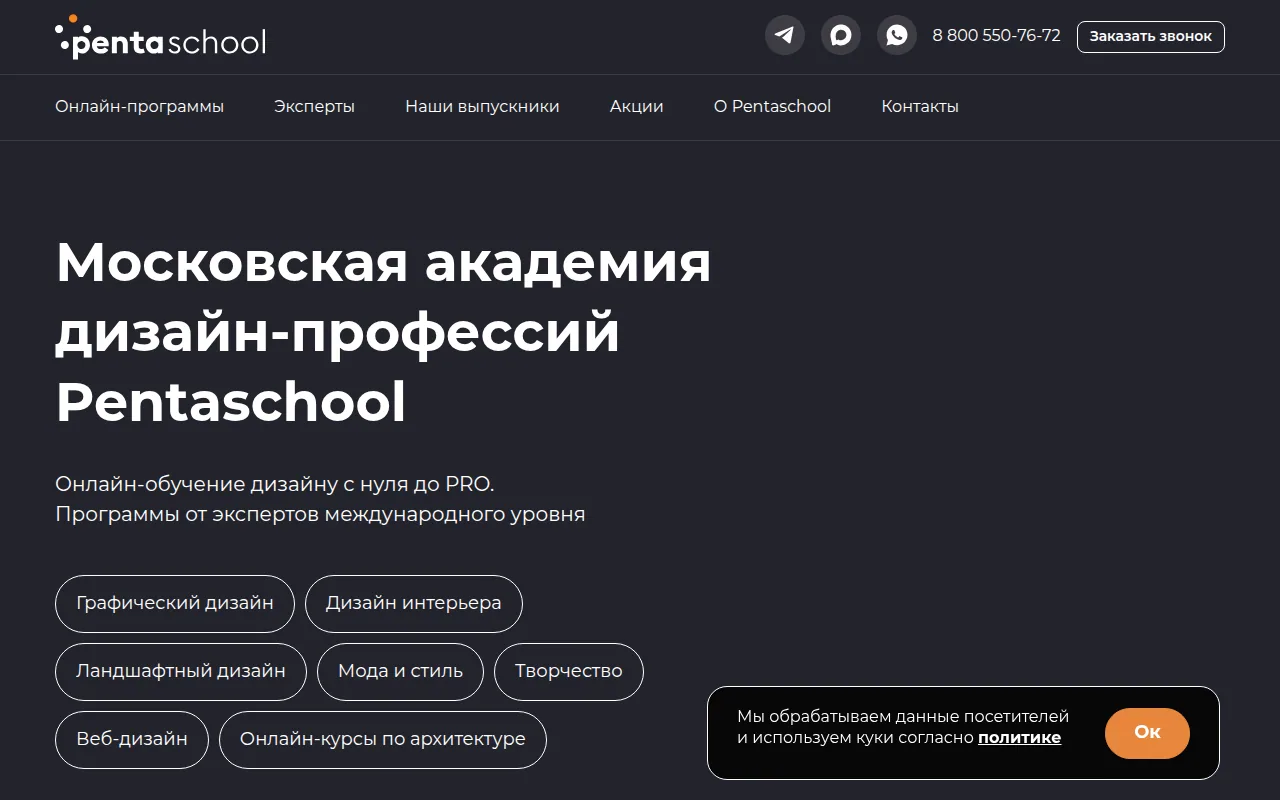Select the Ландшафтный дизайн category
Viewport: 1280px width, 800px height.
pos(181,672)
